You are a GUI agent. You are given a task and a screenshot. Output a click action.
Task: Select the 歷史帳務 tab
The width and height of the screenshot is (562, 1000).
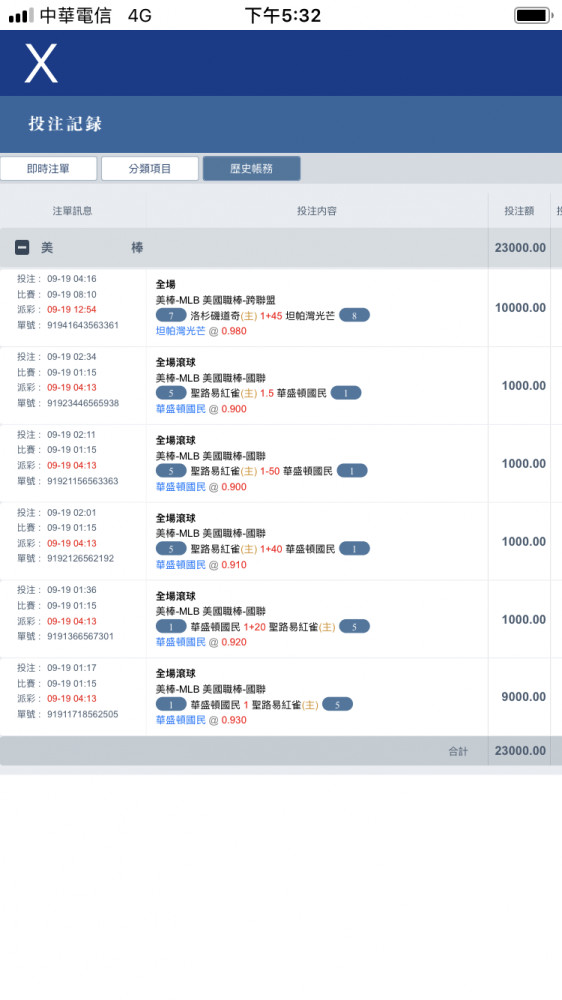(x=251, y=168)
